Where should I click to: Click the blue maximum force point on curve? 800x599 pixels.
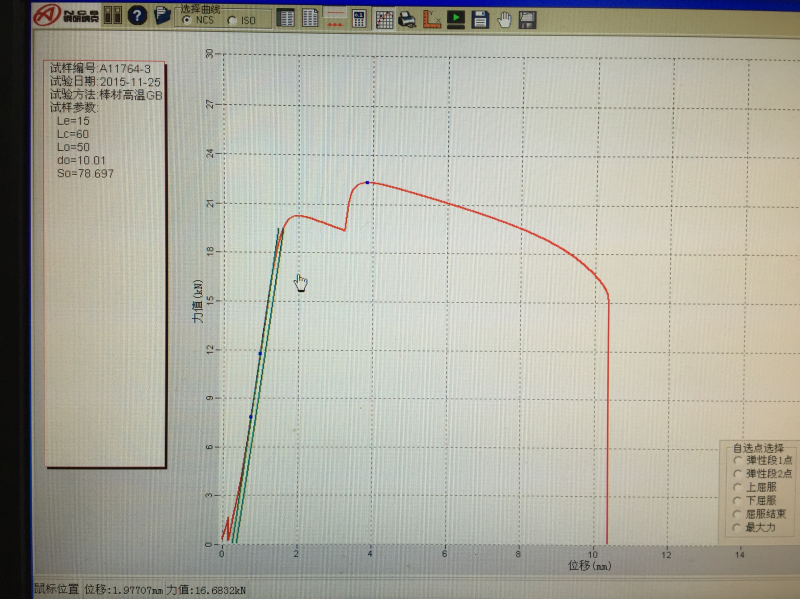coord(367,183)
